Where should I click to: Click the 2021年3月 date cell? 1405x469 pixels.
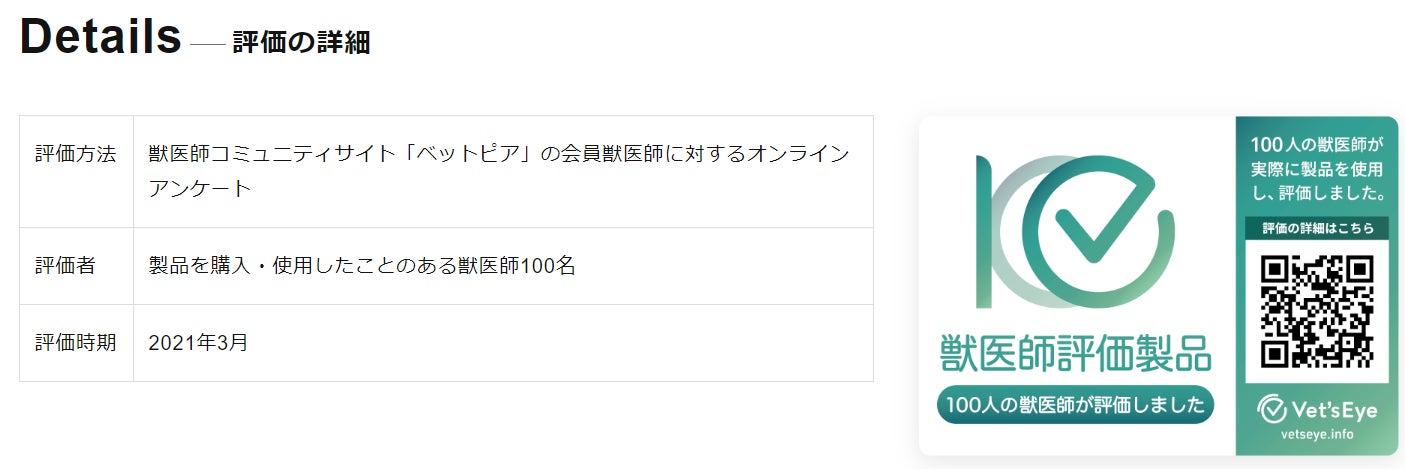click(x=503, y=343)
